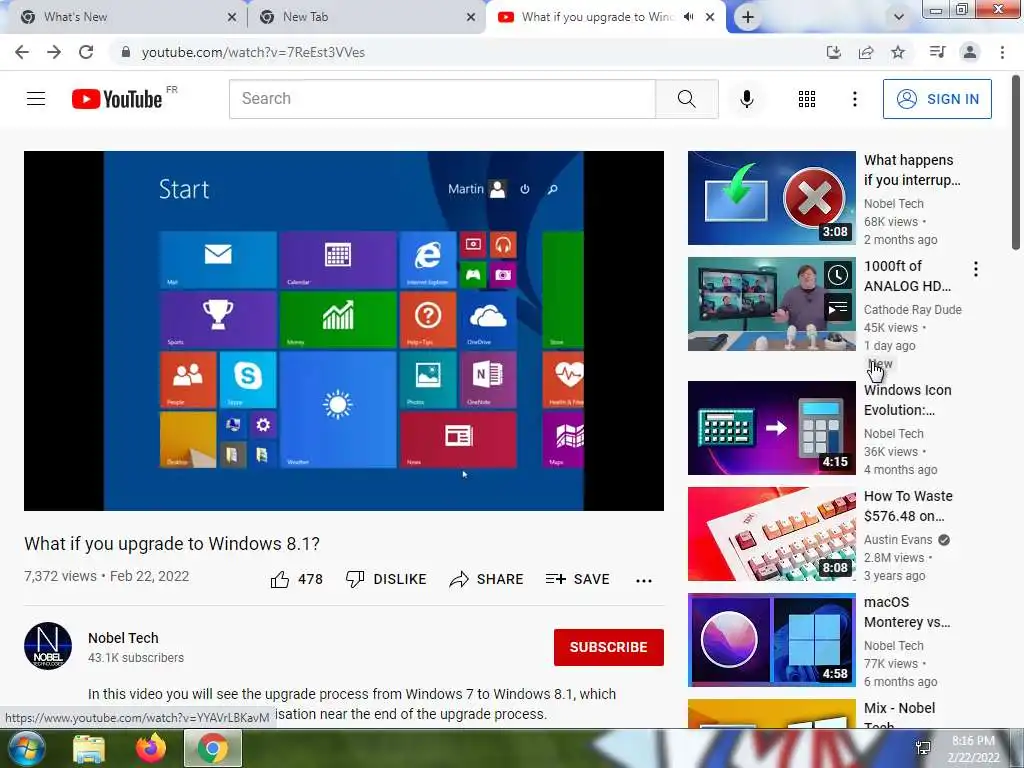This screenshot has width=1024, height=768.
Task: Go back in Chrome
Action: point(22,52)
